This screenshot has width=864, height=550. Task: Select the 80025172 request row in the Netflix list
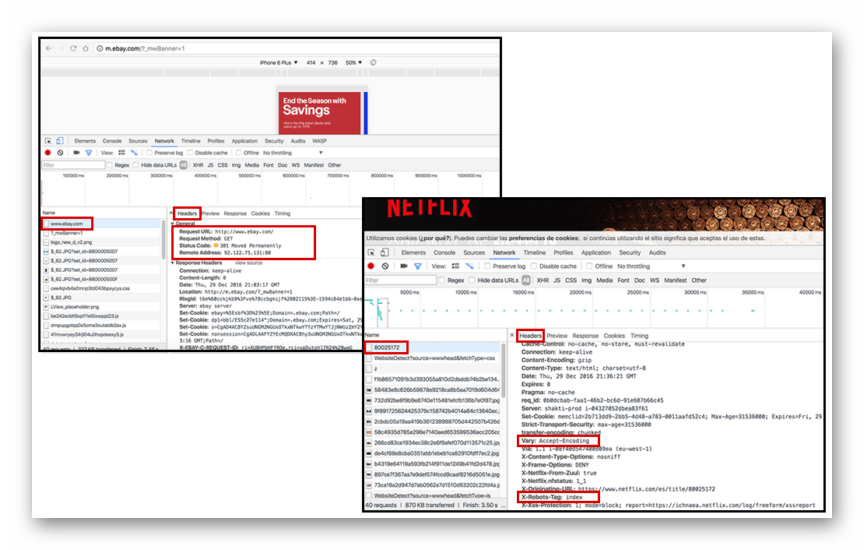(433, 347)
